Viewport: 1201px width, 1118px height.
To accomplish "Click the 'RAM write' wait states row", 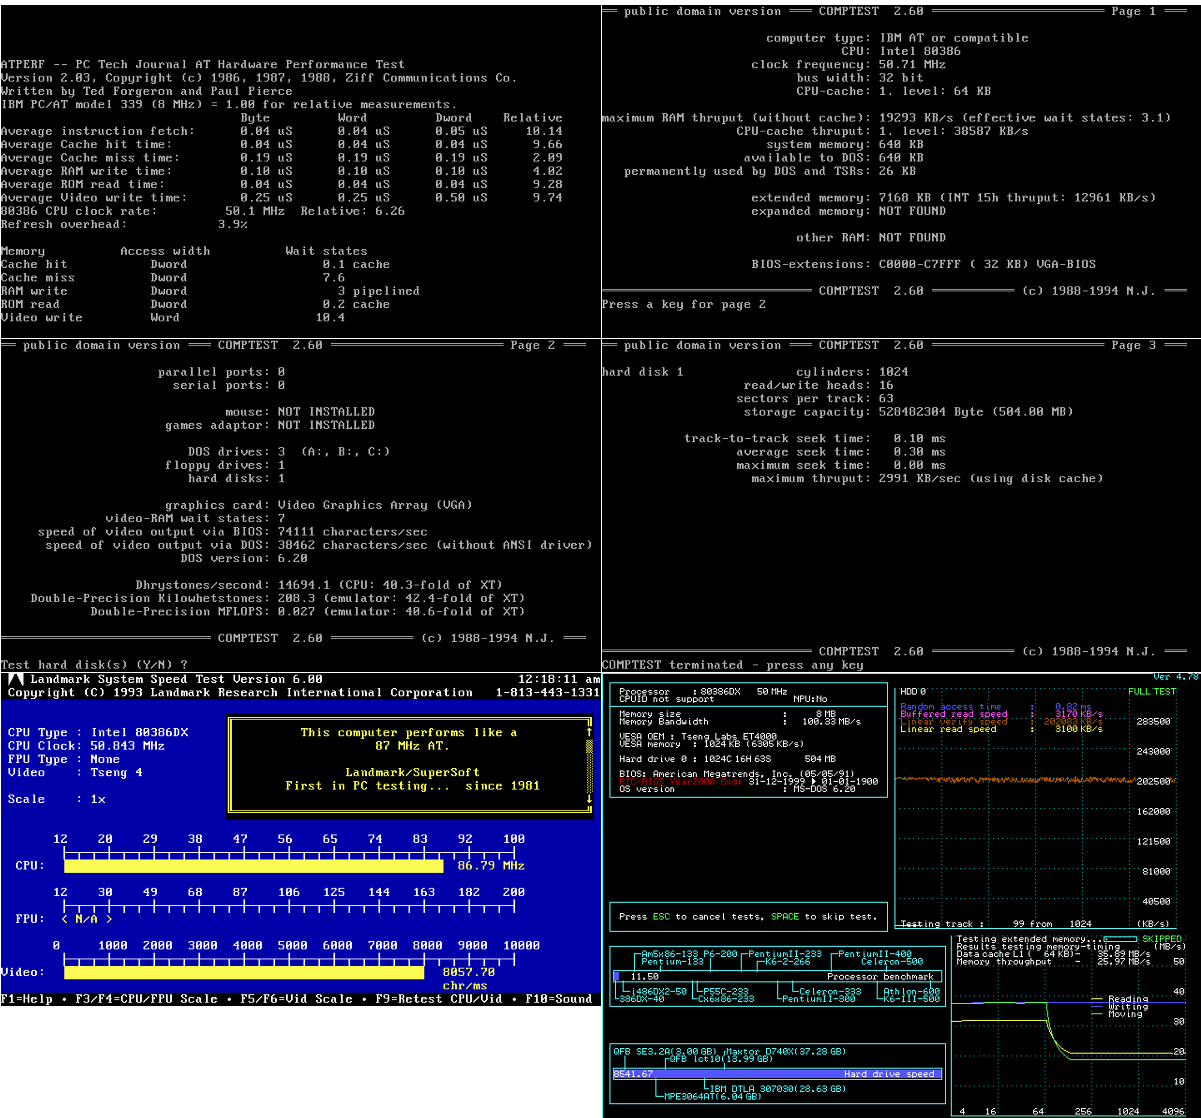I will click(x=210, y=291).
